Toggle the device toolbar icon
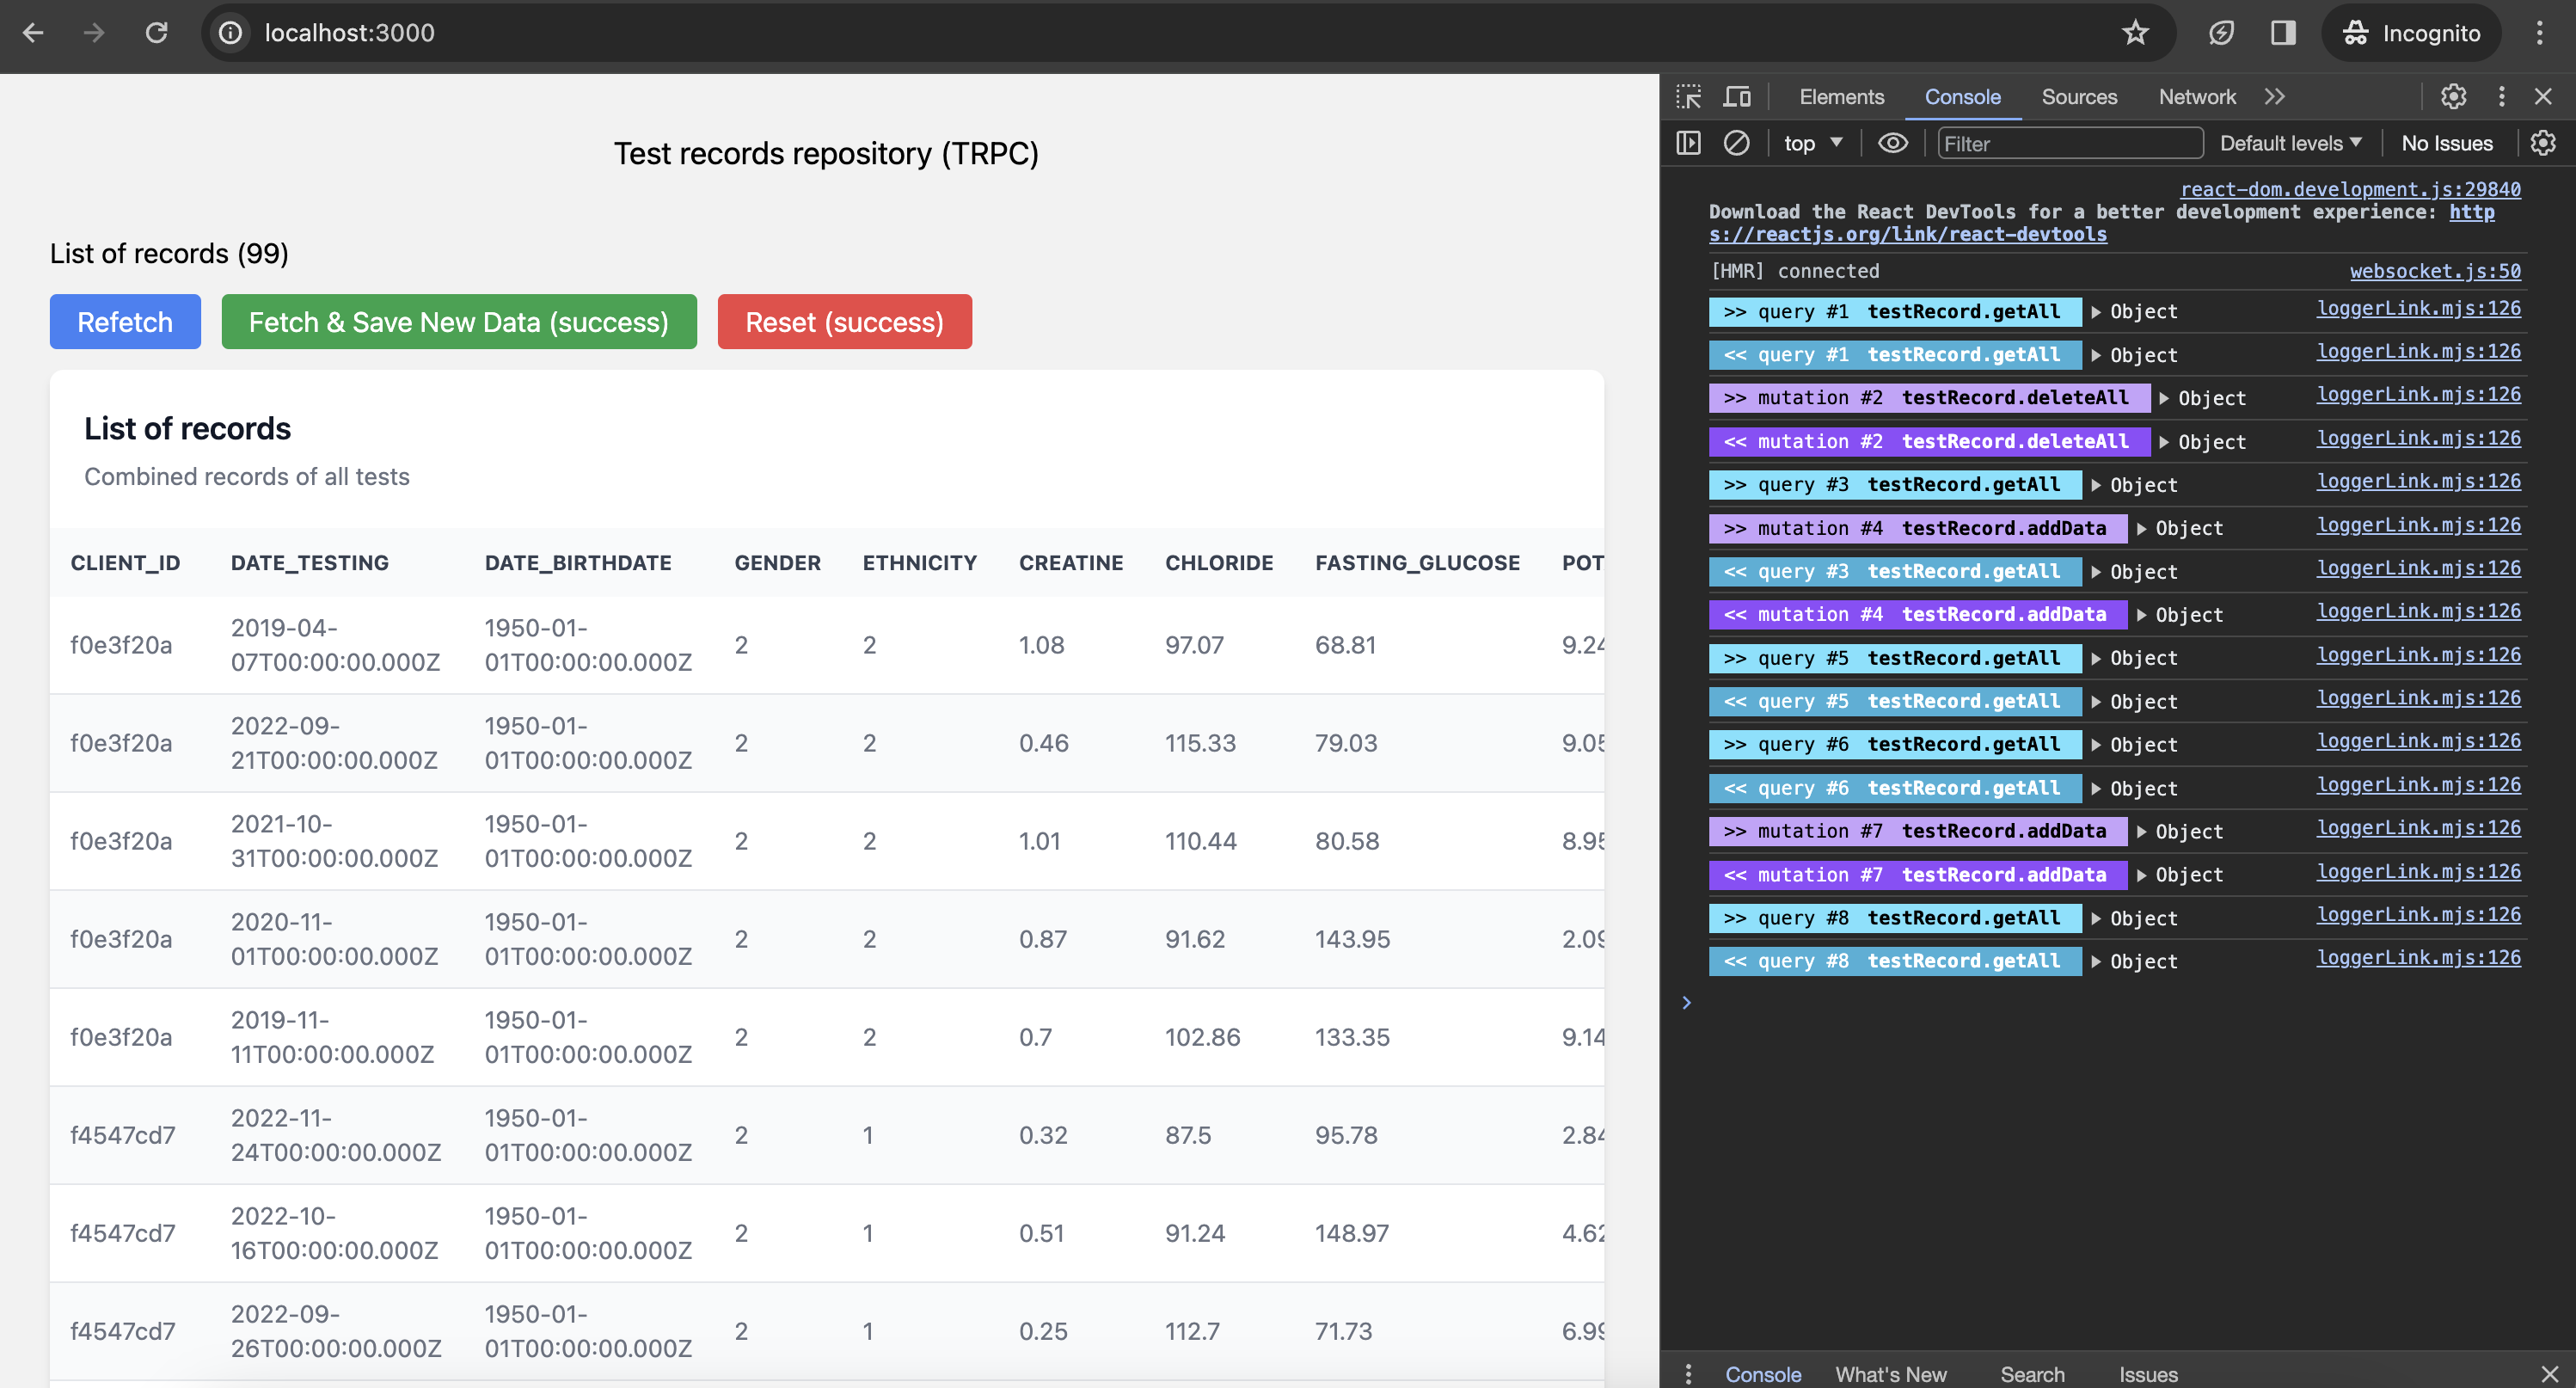Viewport: 2576px width, 1388px height. 1737,97
